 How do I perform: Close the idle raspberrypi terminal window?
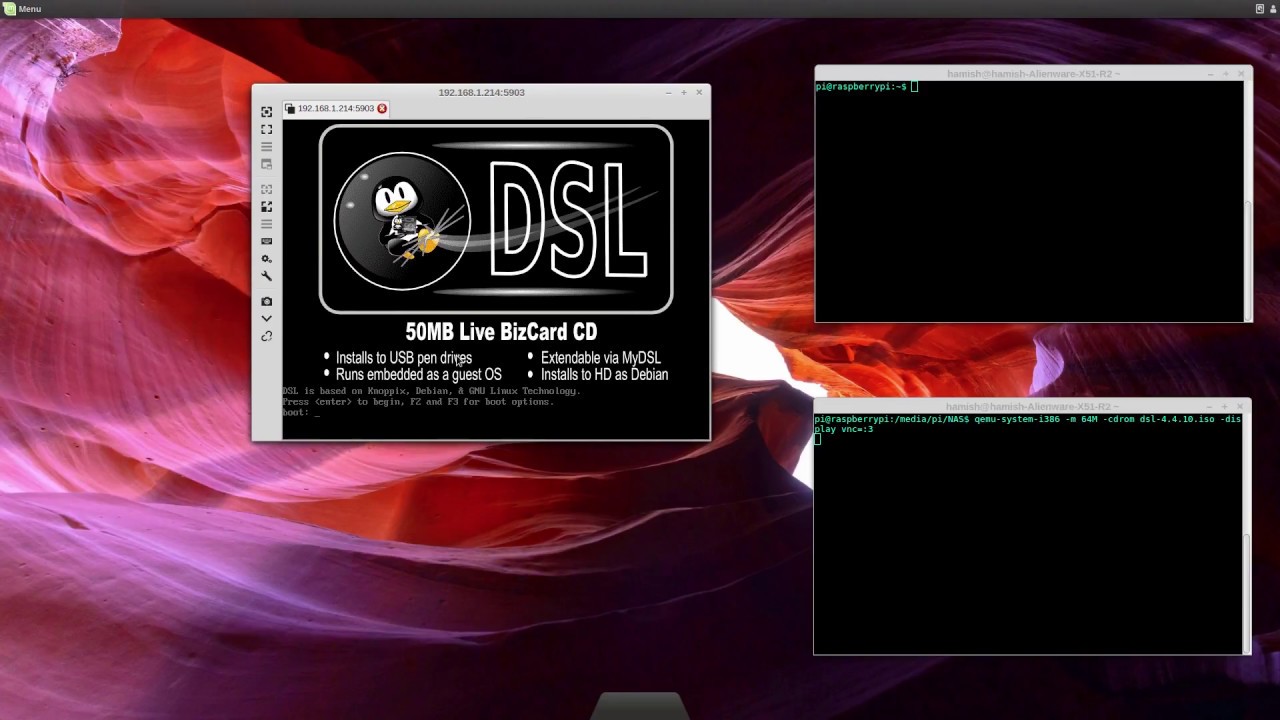1241,74
